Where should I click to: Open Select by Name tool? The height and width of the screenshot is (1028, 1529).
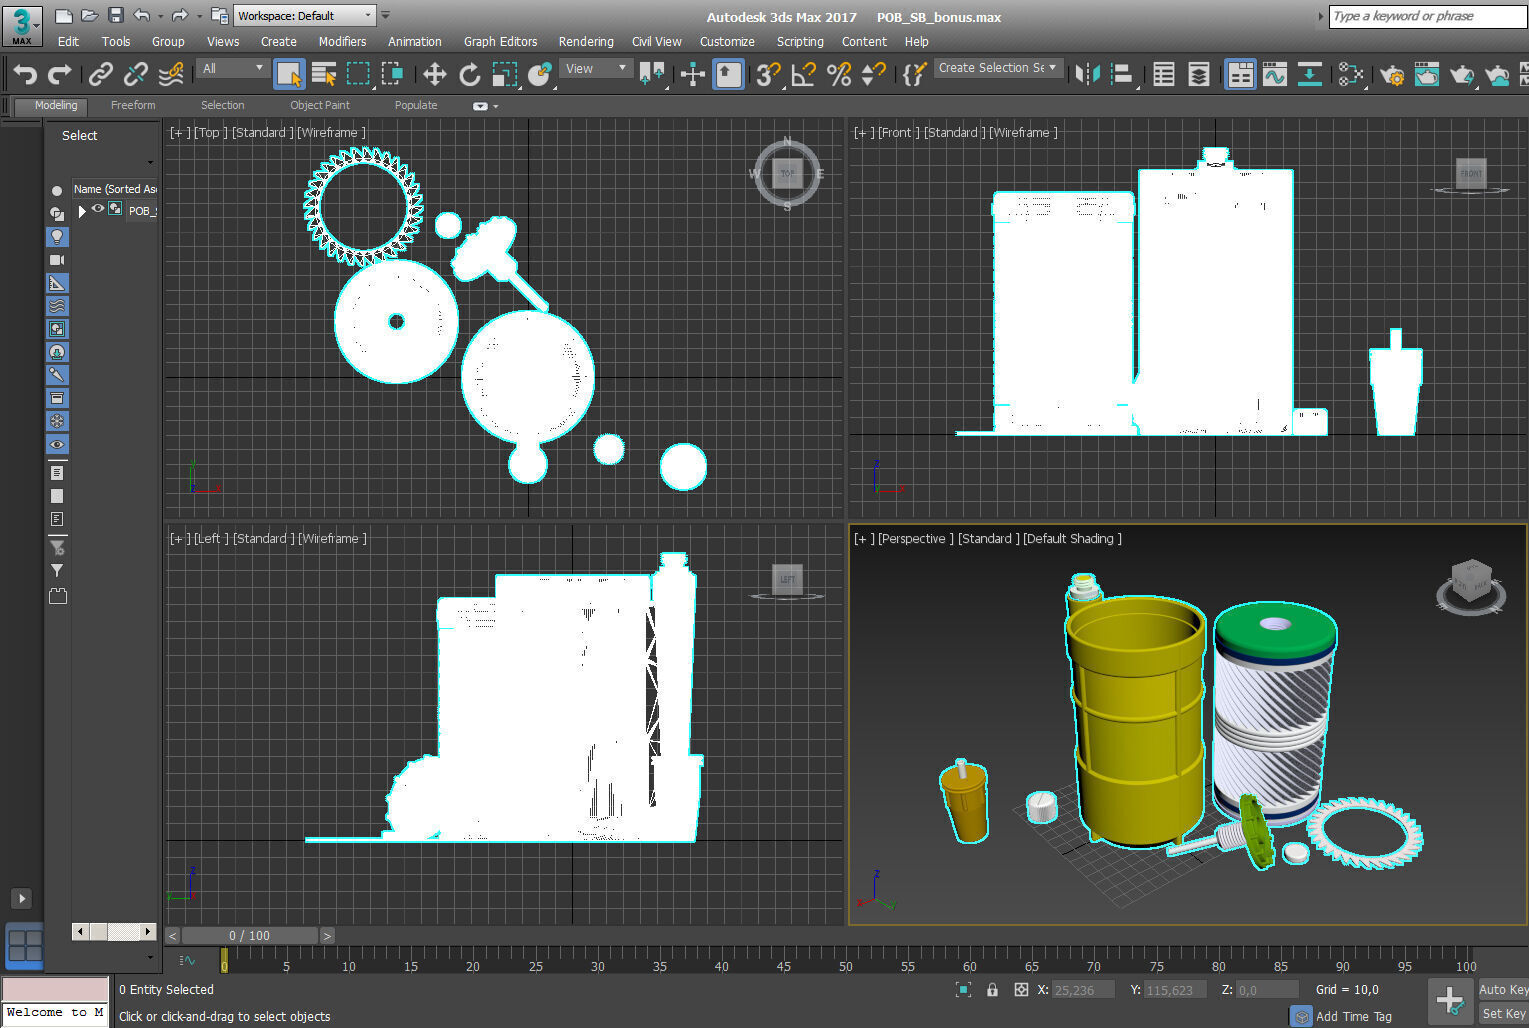[x=323, y=74]
